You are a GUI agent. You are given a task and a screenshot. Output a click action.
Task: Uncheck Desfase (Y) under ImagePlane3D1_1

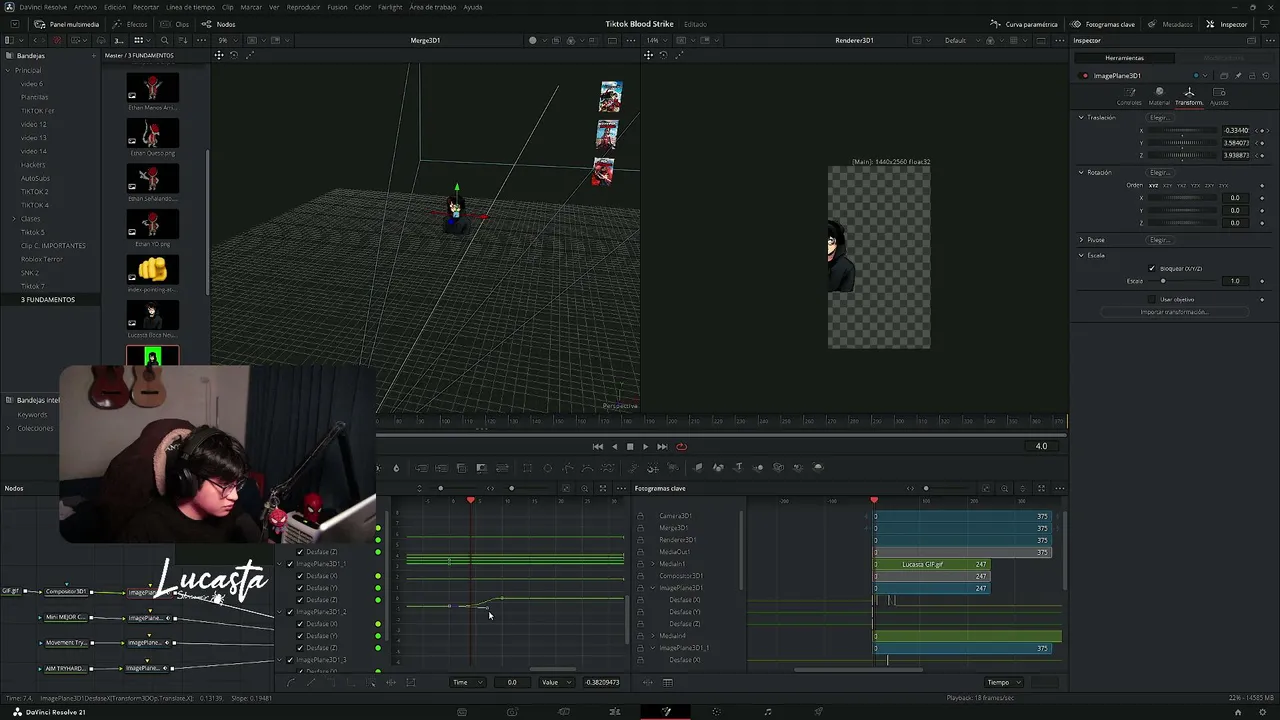[300, 588]
